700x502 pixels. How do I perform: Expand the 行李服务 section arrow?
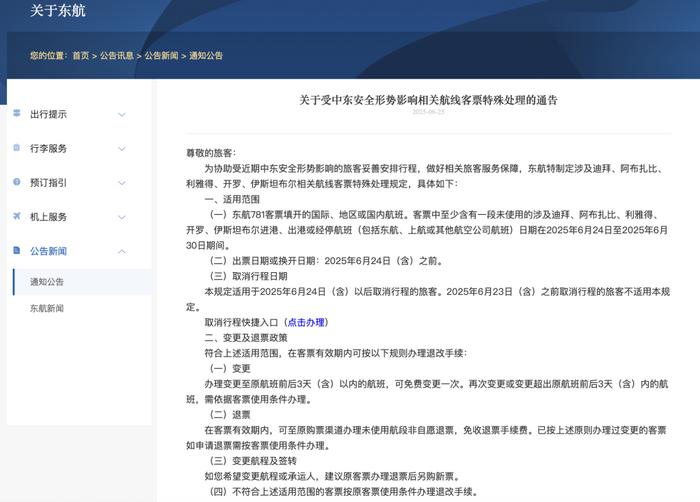click(x=122, y=148)
